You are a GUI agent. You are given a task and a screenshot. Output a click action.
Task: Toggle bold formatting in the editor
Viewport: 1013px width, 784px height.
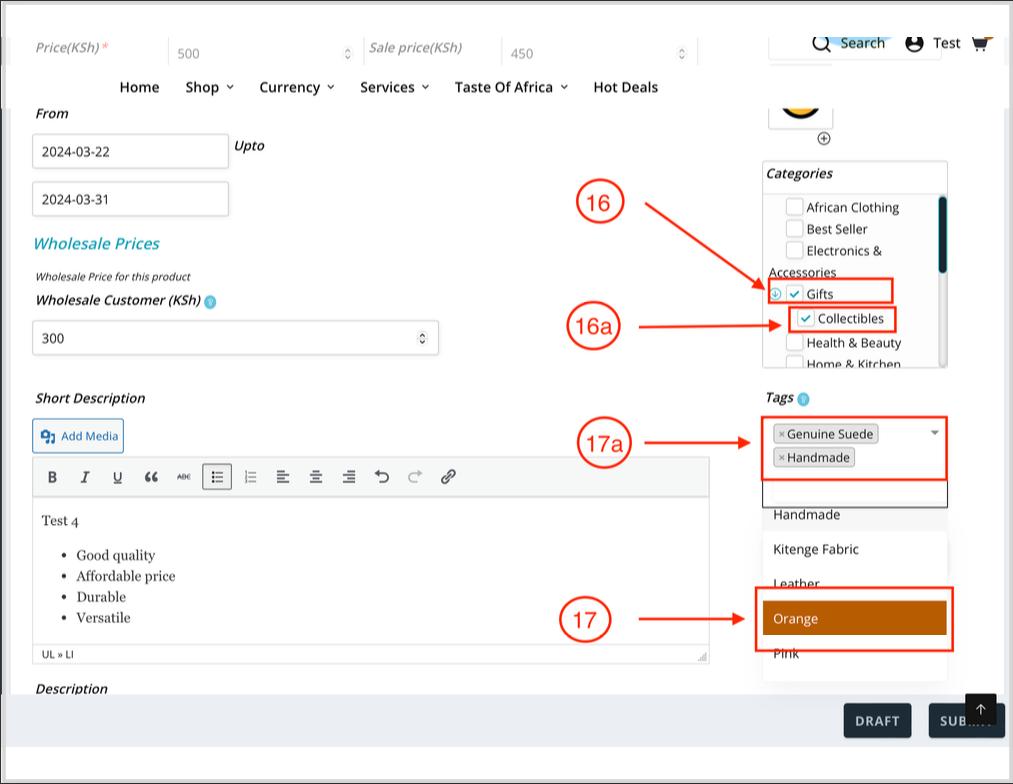(x=53, y=477)
